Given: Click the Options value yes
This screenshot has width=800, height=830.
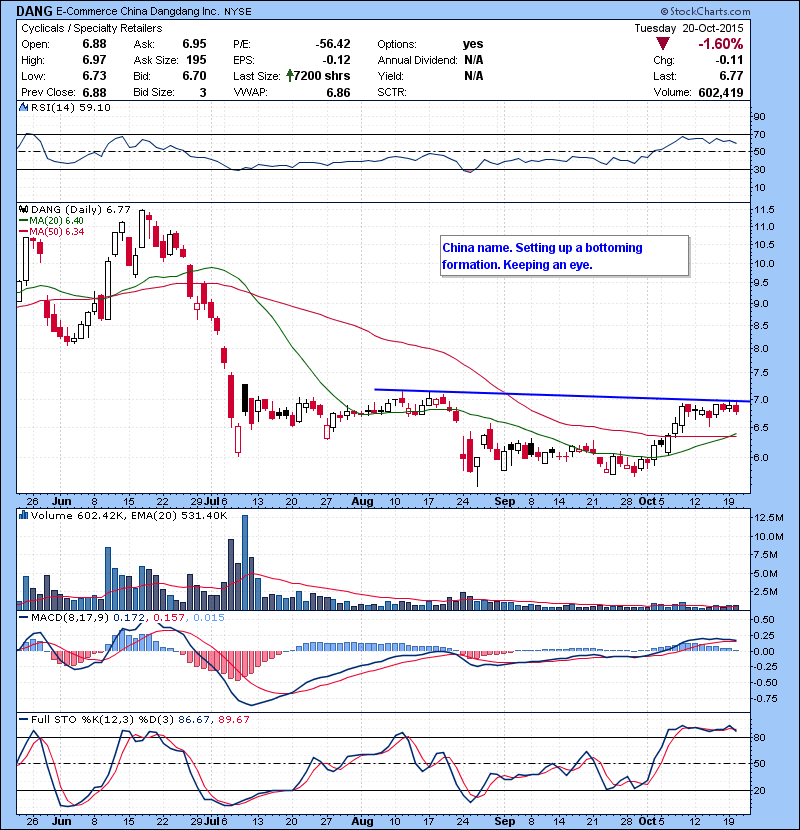Looking at the screenshot, I should pos(473,44).
